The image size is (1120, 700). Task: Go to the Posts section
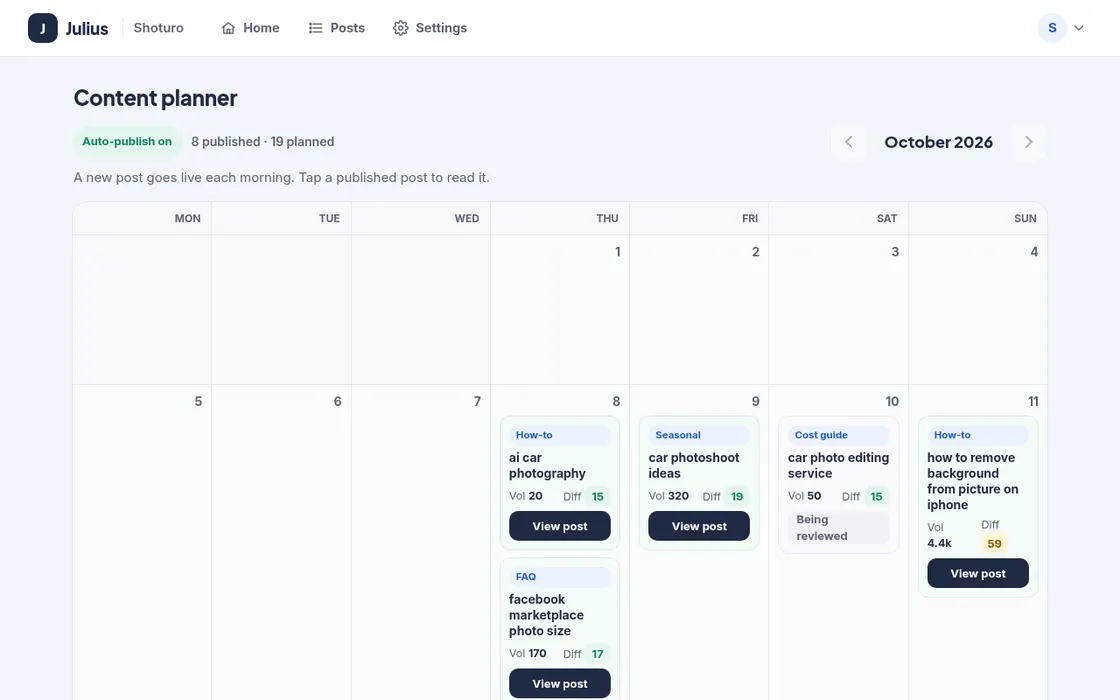[x=336, y=28]
